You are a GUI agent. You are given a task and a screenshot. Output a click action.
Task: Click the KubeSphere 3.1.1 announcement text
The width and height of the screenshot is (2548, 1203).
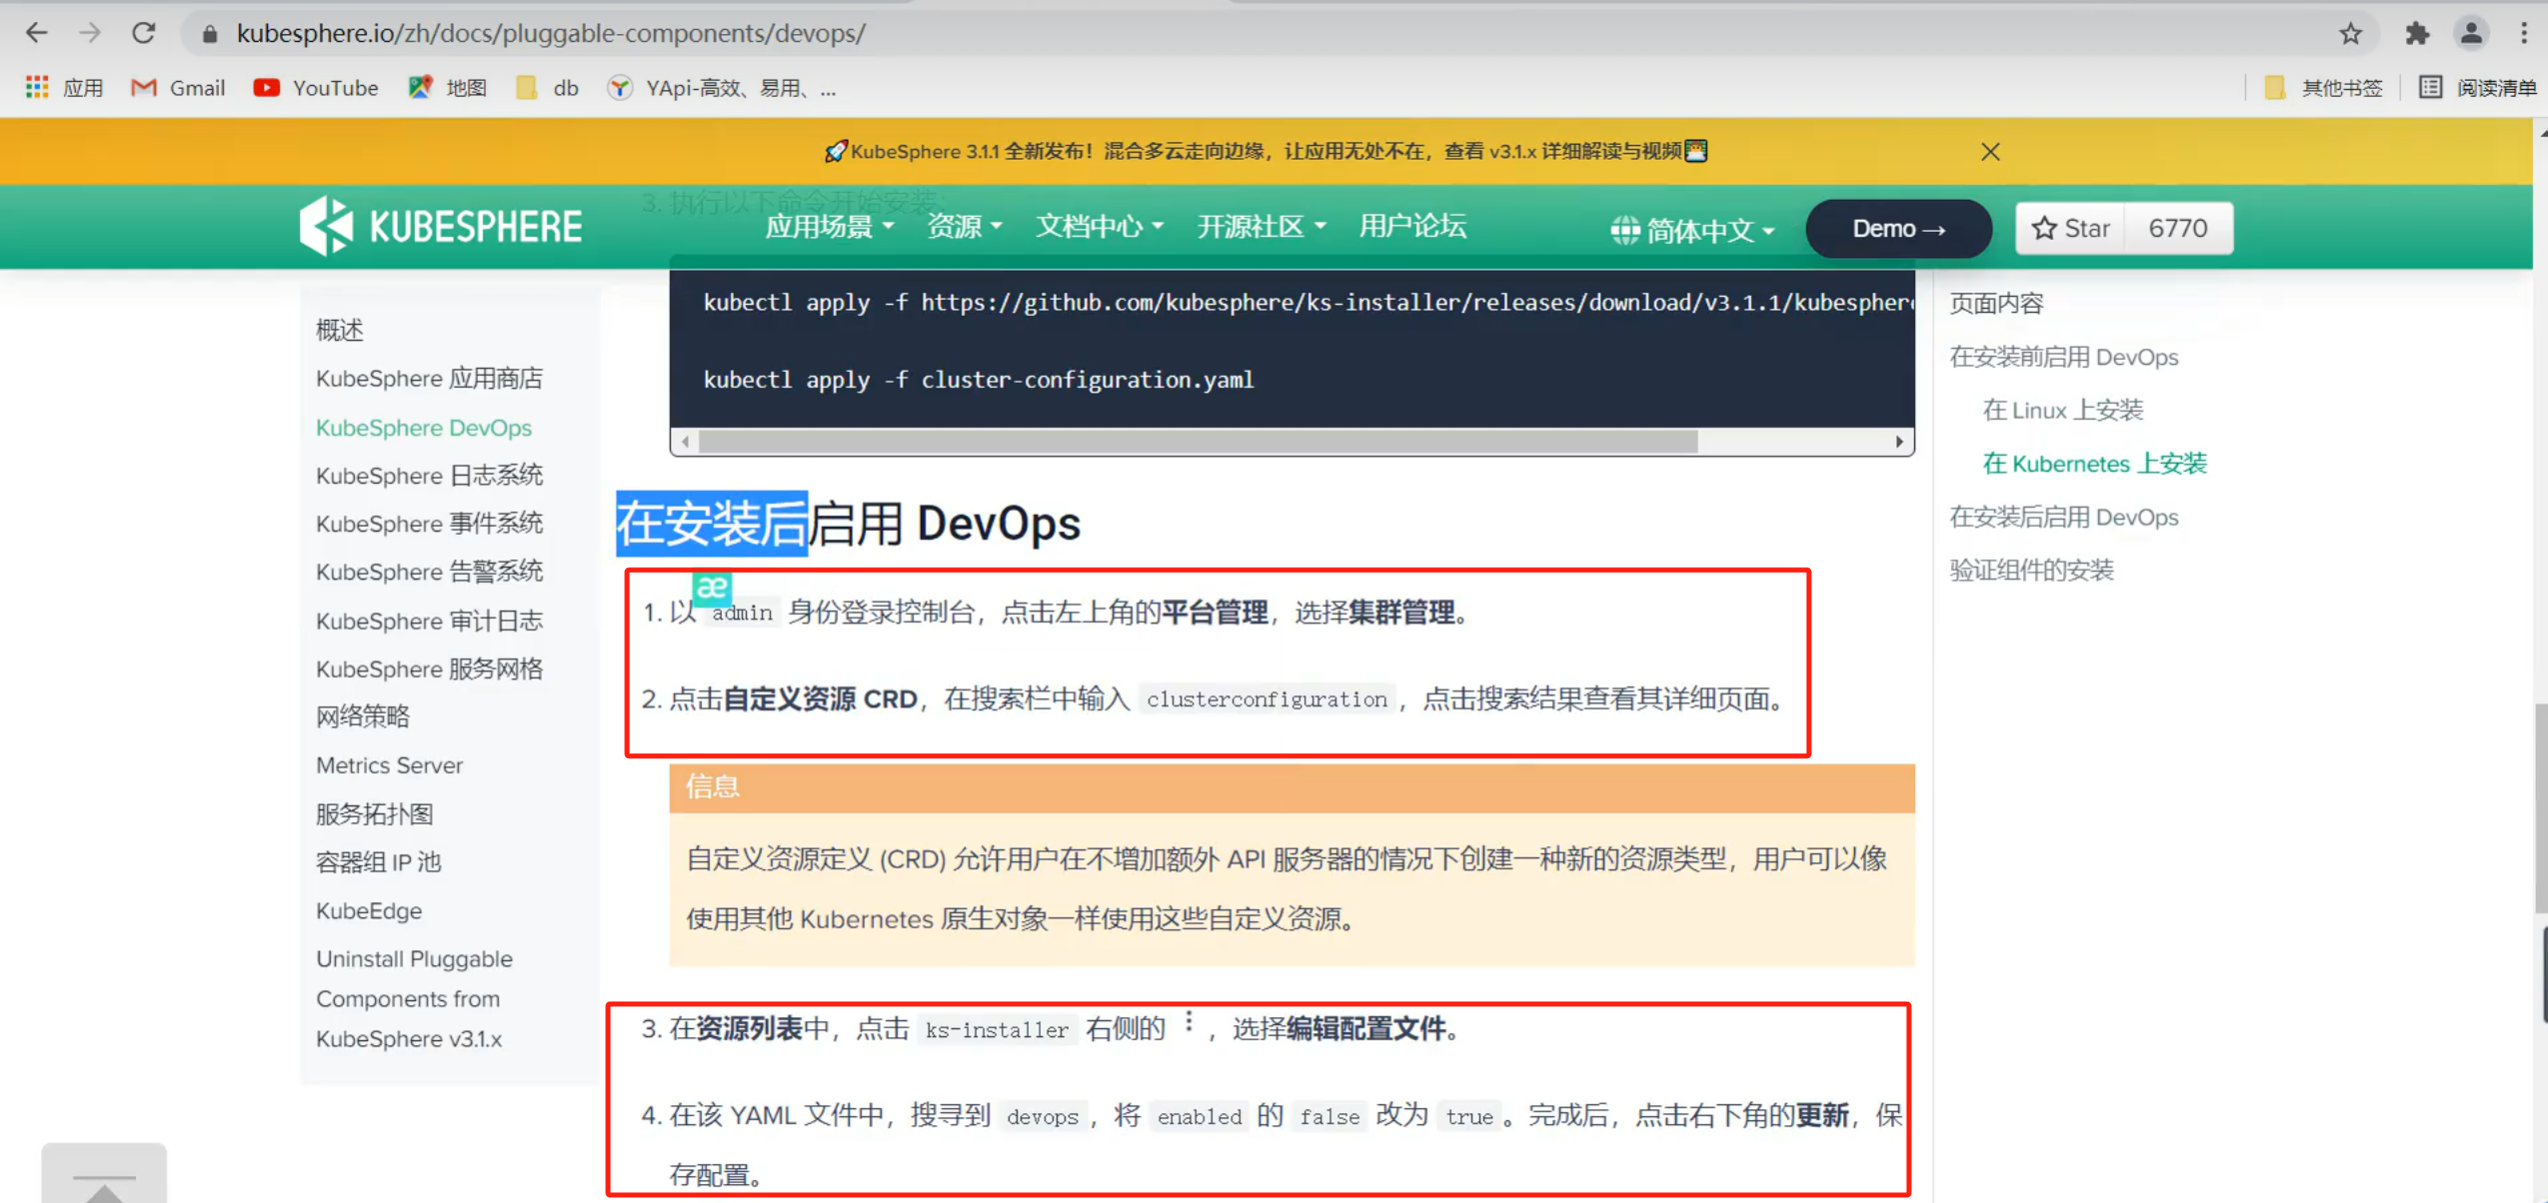click(x=1266, y=151)
